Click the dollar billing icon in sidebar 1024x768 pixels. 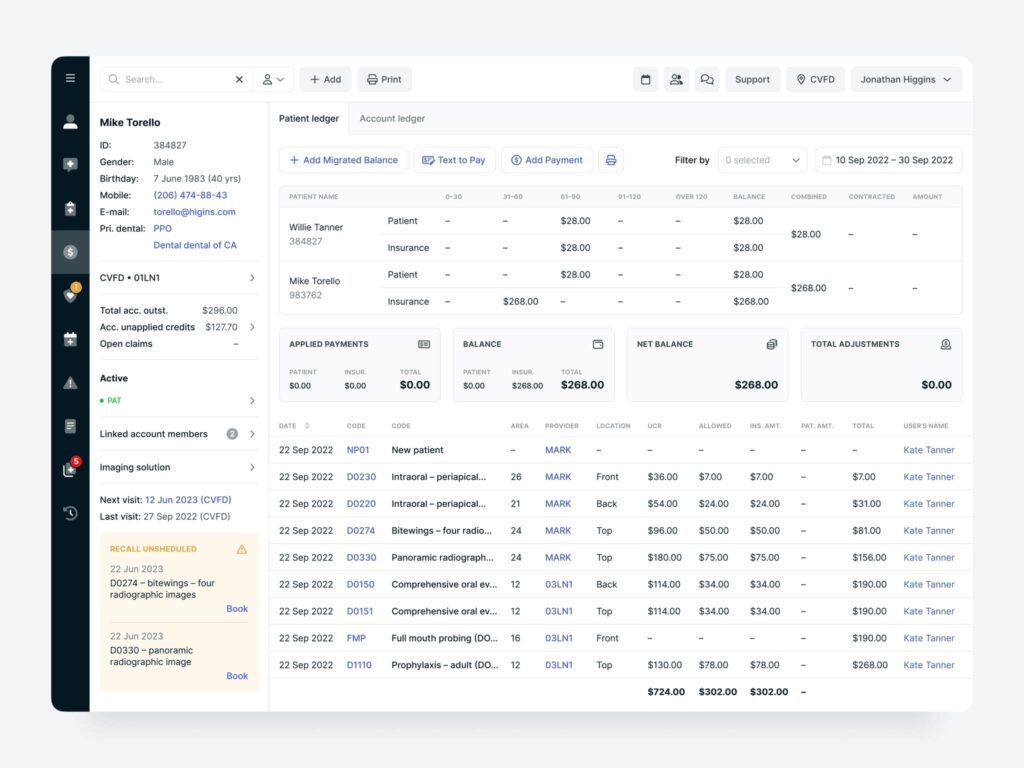tap(70, 252)
